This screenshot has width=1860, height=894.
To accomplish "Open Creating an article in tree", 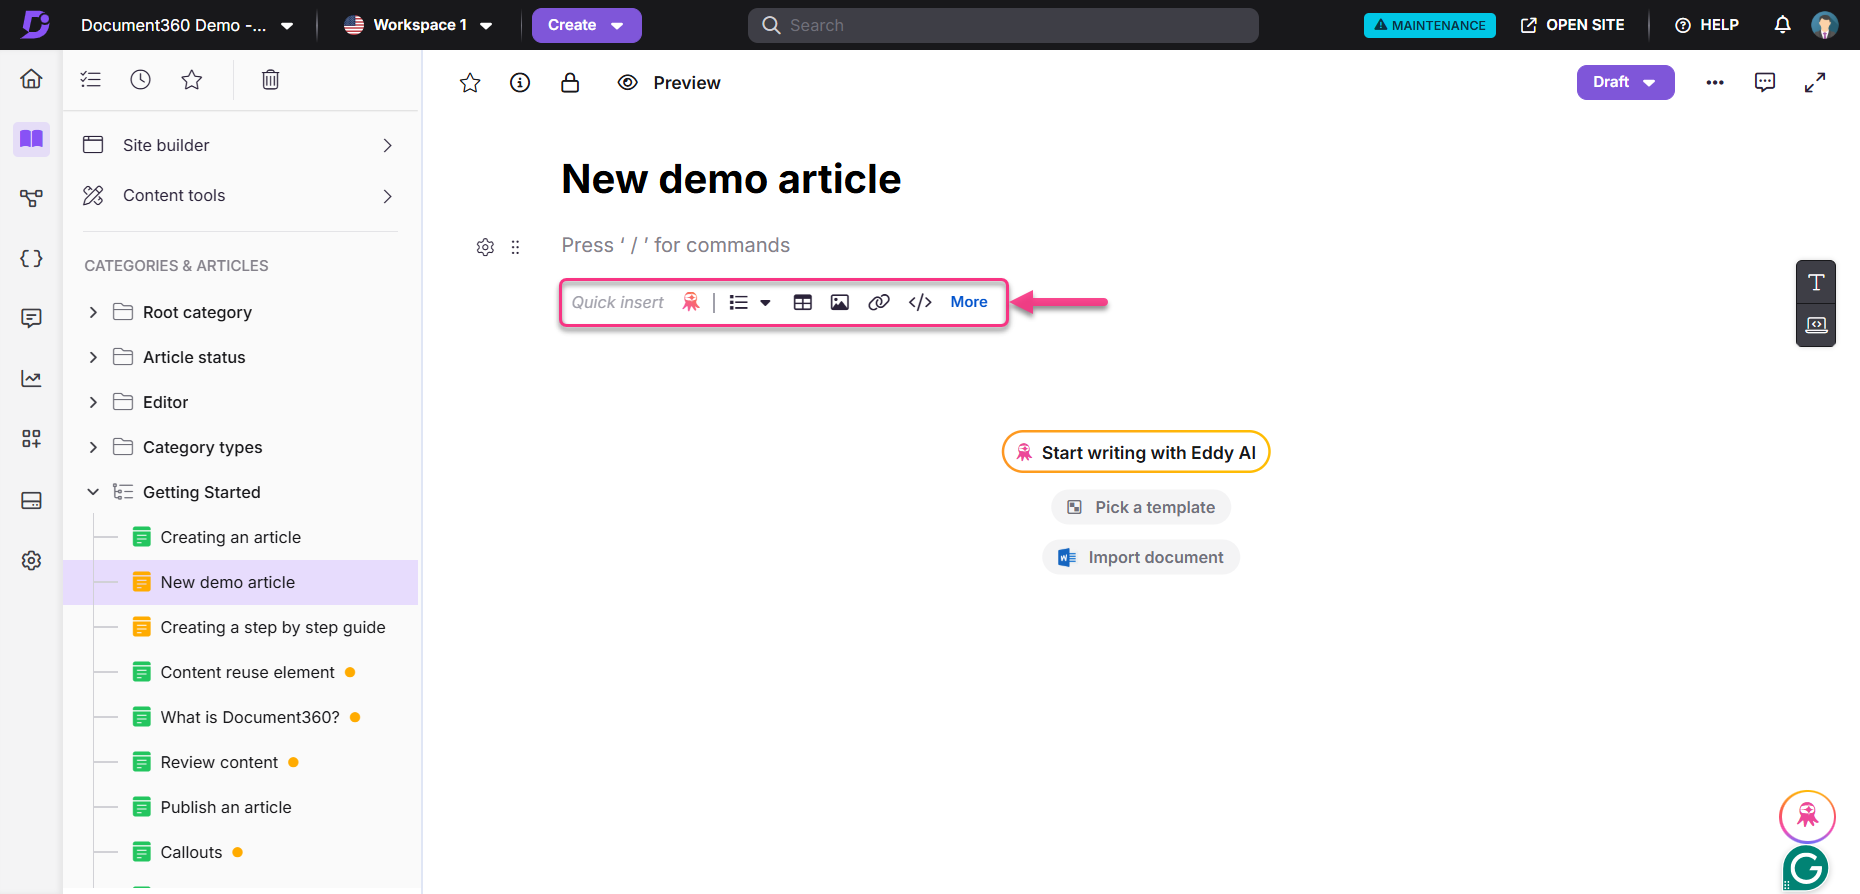I will [231, 537].
